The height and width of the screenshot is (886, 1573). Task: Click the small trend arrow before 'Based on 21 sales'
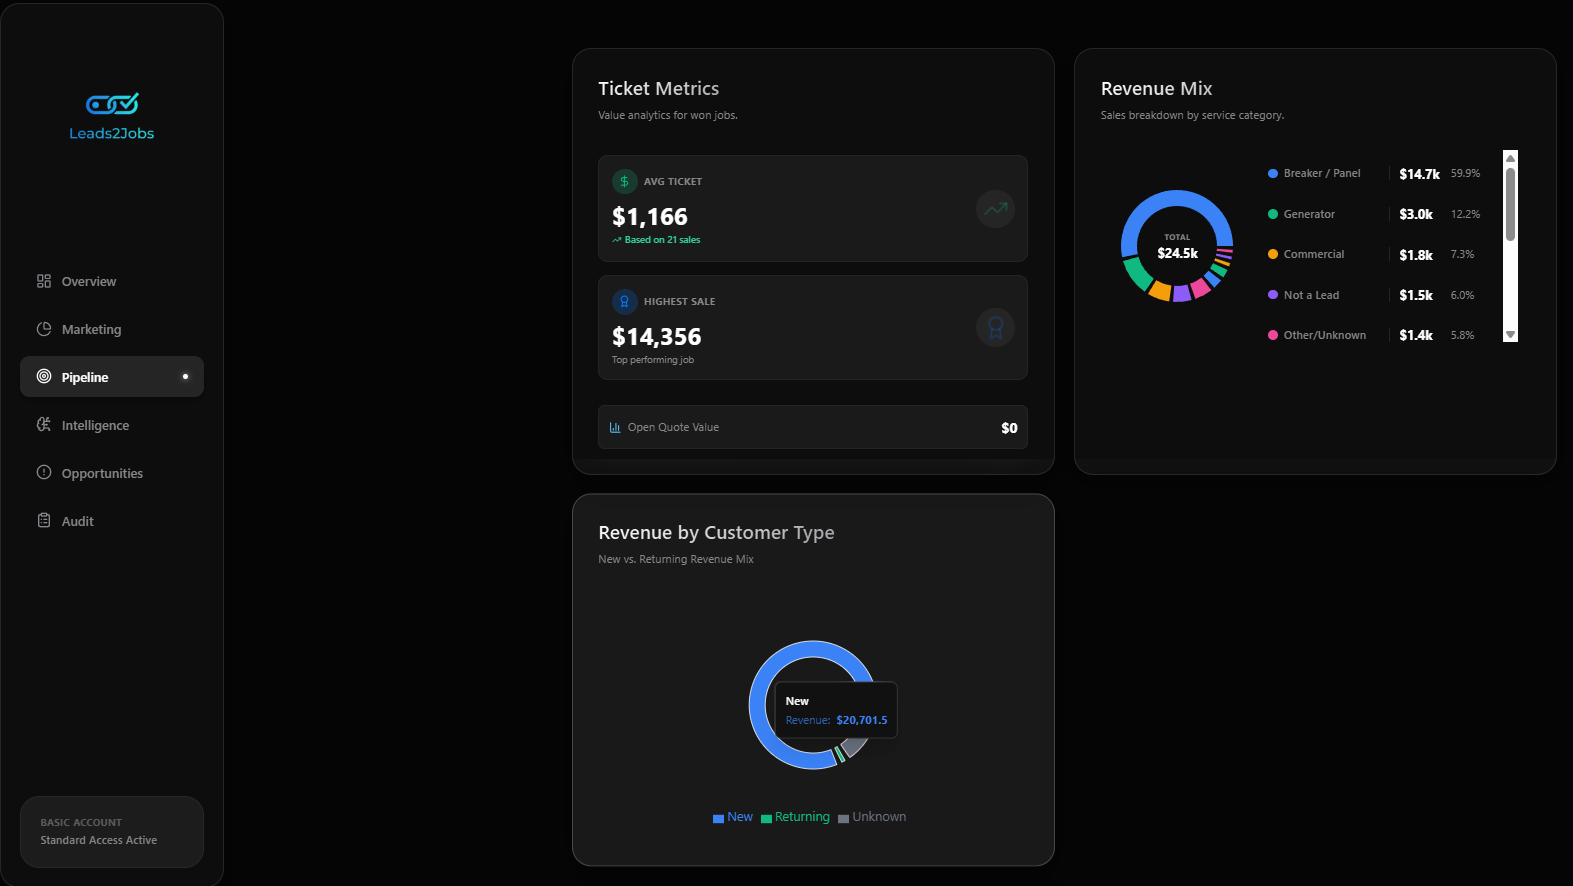coord(617,240)
